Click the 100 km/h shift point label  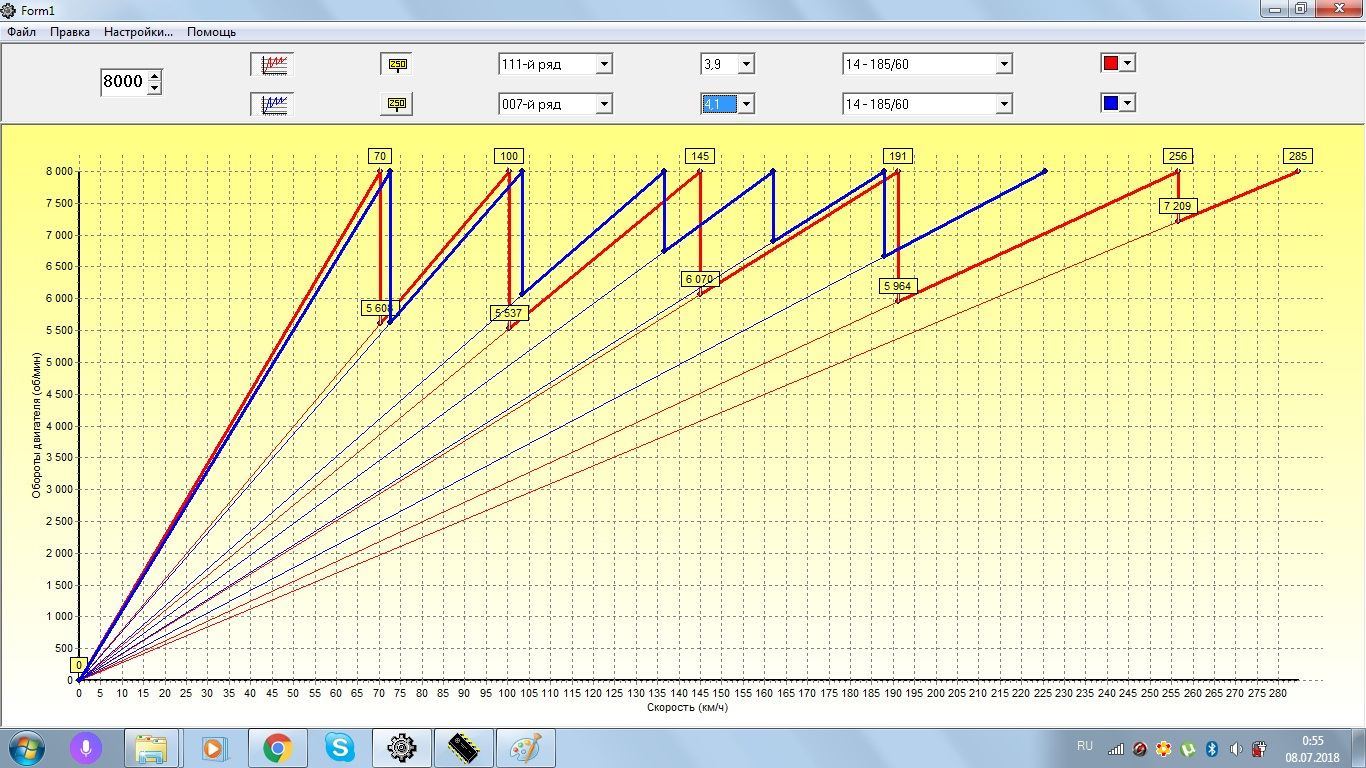point(509,156)
